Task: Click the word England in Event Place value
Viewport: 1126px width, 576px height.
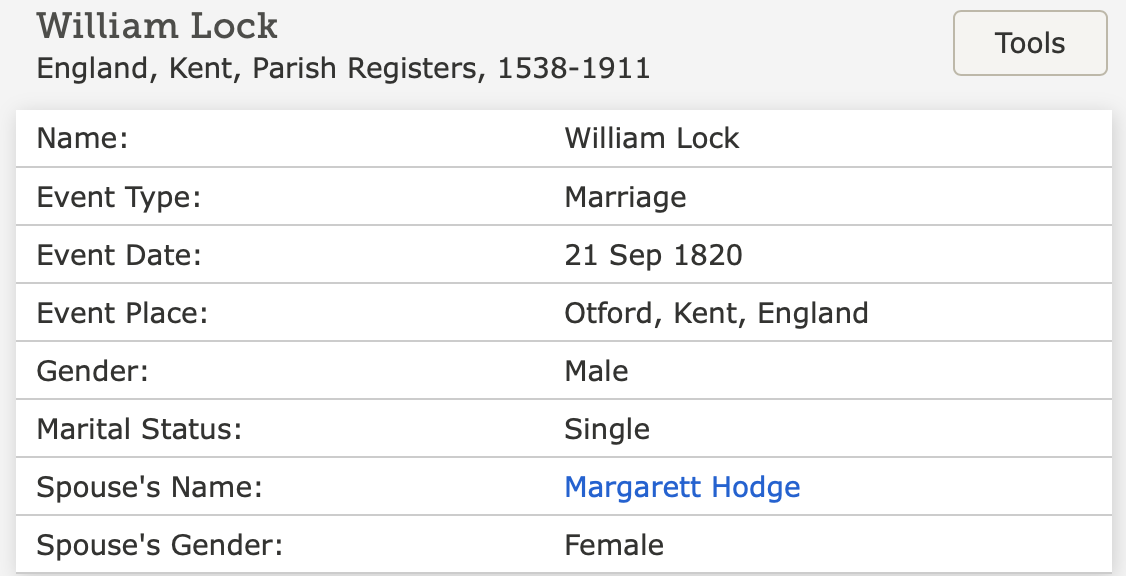Action: (812, 313)
